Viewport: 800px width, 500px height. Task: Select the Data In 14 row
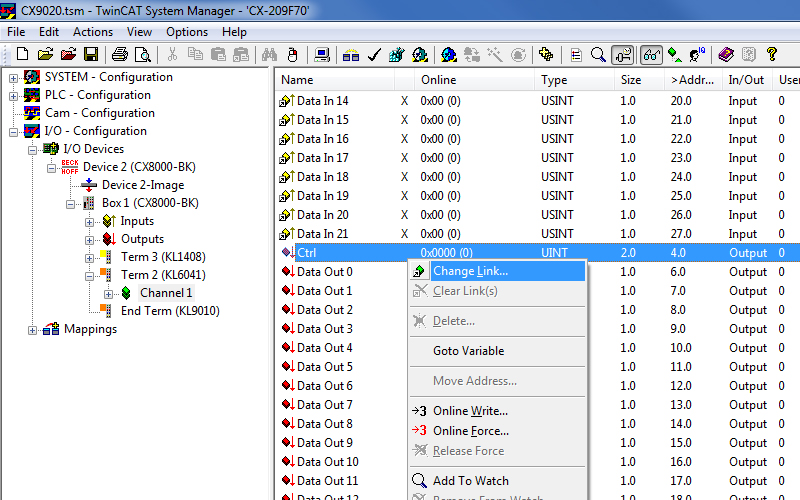[537, 101]
